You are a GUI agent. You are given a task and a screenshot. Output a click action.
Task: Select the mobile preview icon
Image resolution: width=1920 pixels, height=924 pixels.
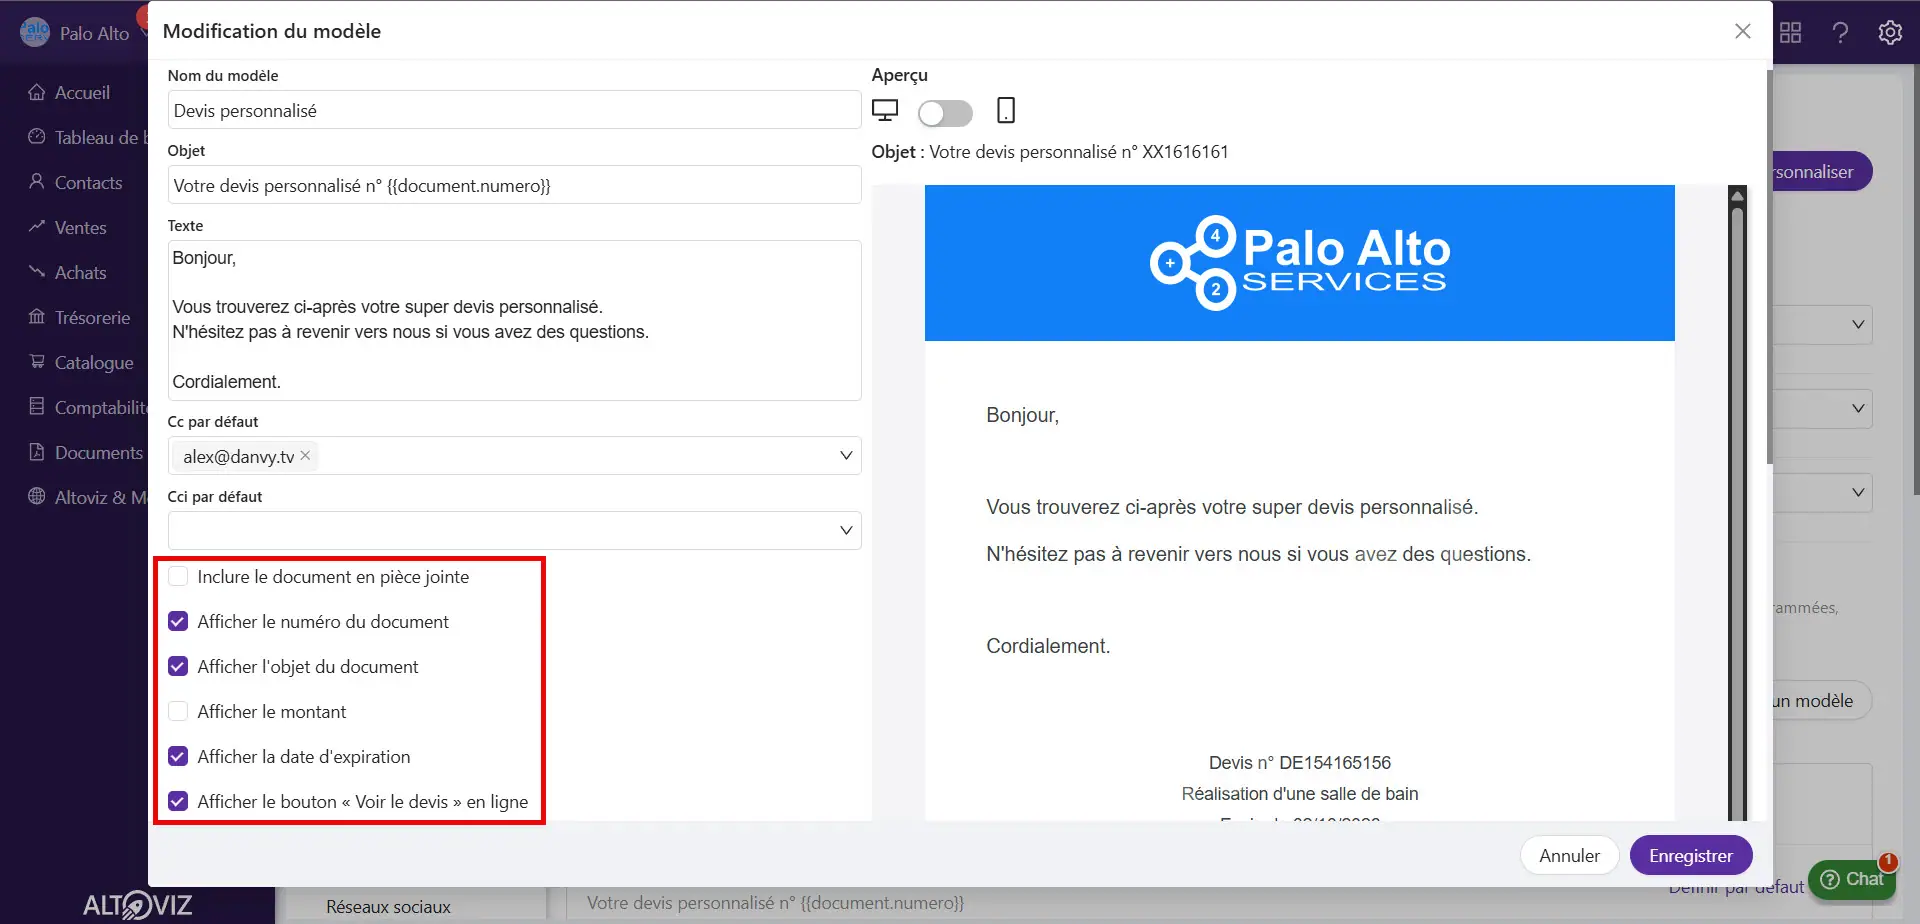click(1006, 110)
